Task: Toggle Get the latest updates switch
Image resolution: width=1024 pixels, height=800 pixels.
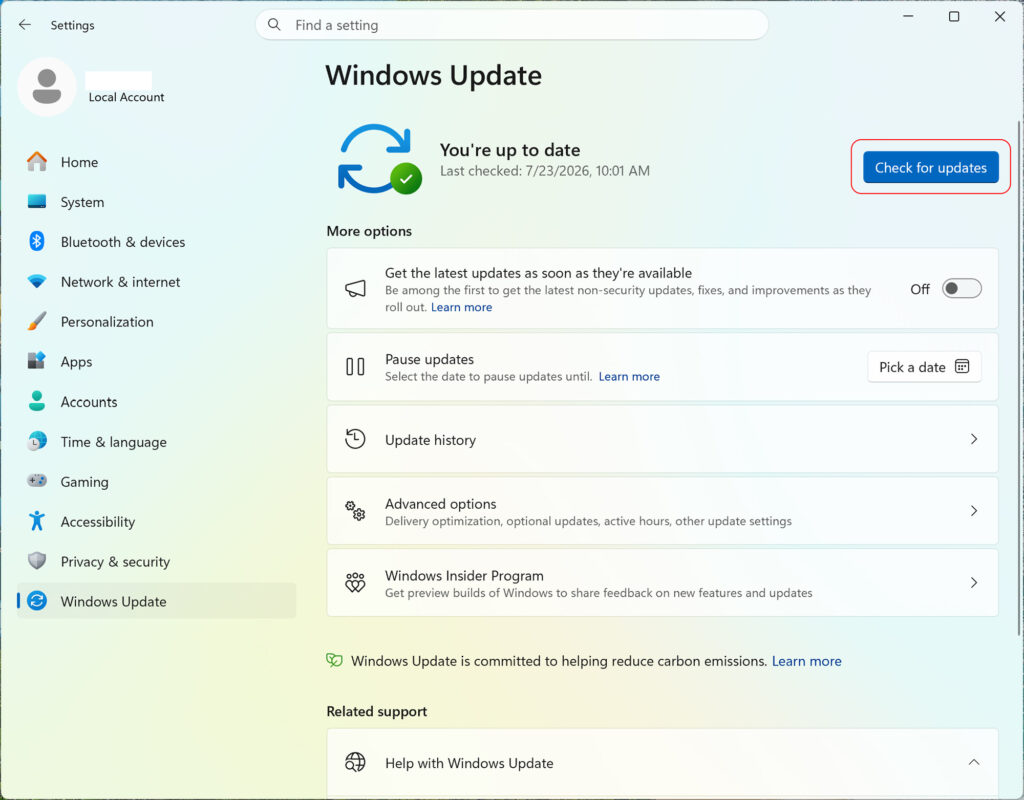Action: pyautogui.click(x=961, y=289)
